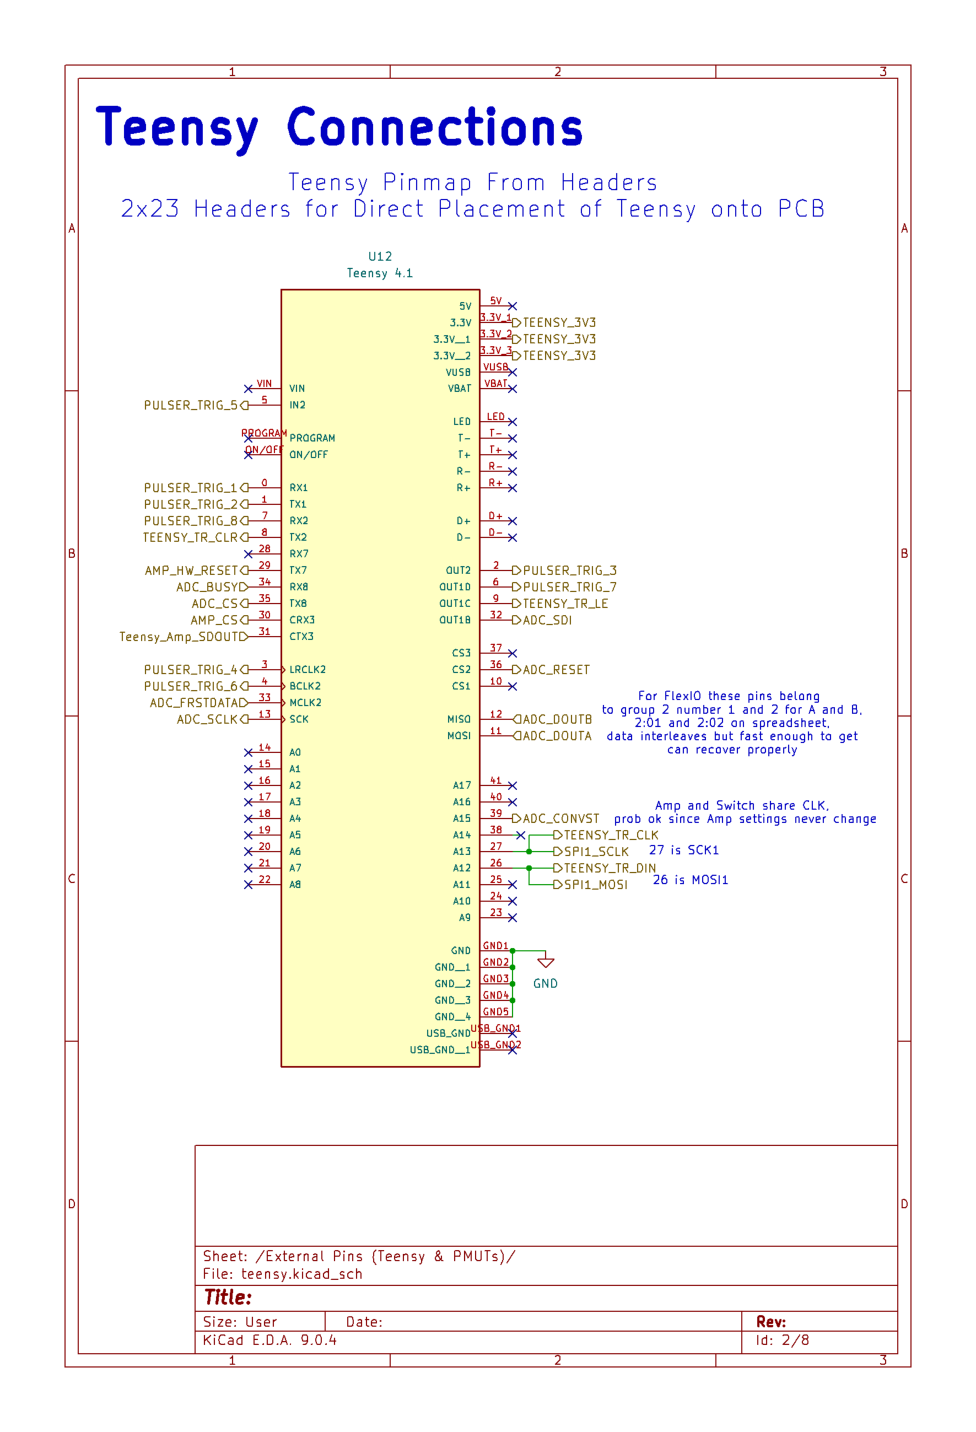Pick the PULSER_TRIG_8 net label

(x=195, y=521)
